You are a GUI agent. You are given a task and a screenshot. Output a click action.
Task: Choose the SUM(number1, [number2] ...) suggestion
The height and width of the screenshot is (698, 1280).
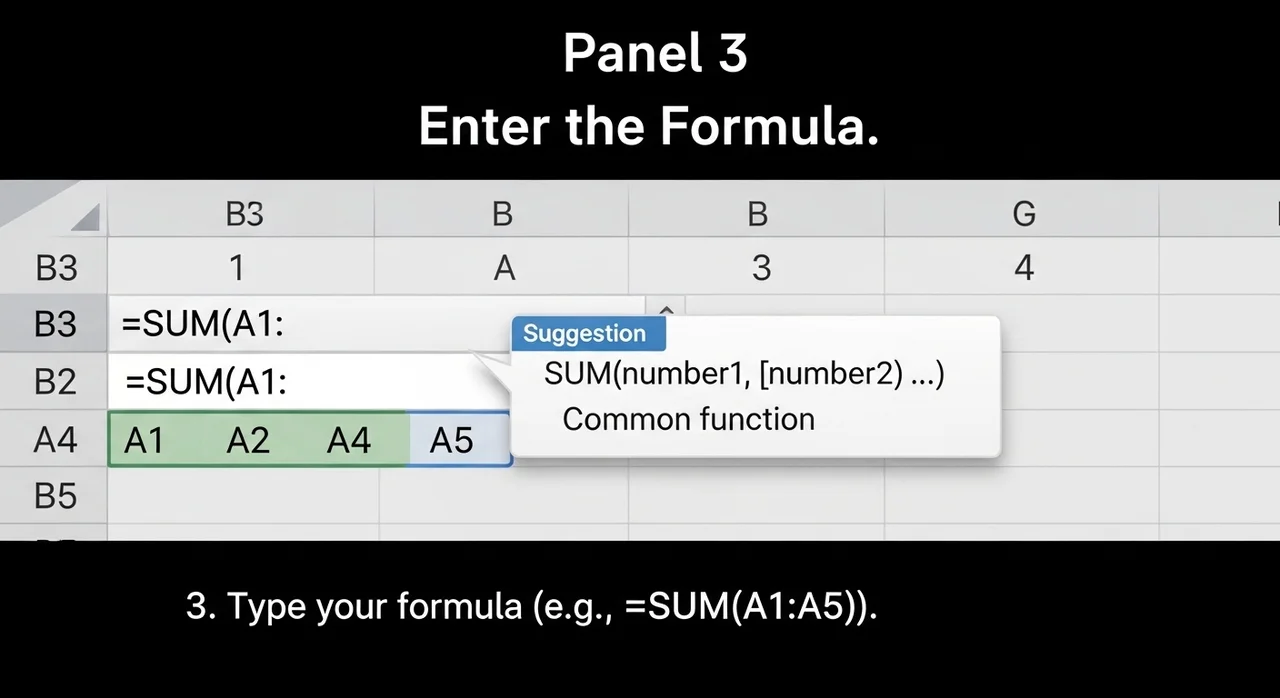pyautogui.click(x=744, y=375)
